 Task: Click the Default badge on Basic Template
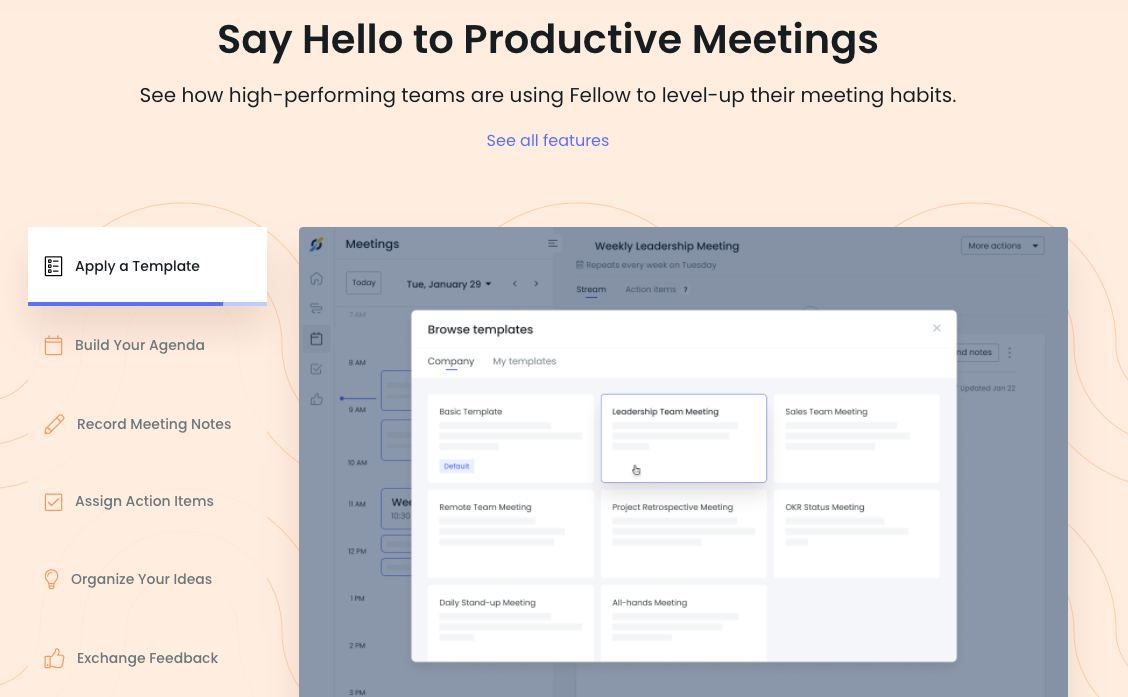(x=457, y=466)
